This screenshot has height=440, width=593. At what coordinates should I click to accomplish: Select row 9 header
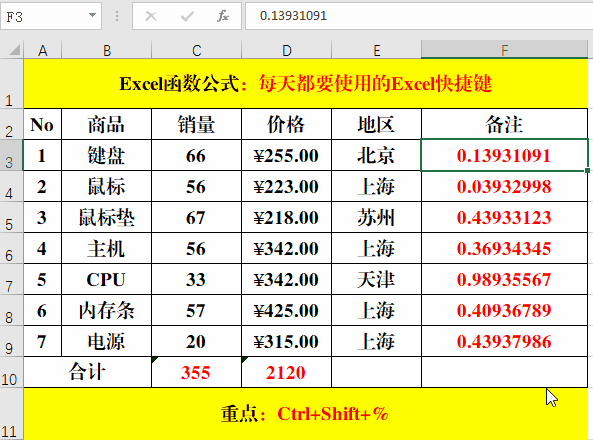click(11, 341)
